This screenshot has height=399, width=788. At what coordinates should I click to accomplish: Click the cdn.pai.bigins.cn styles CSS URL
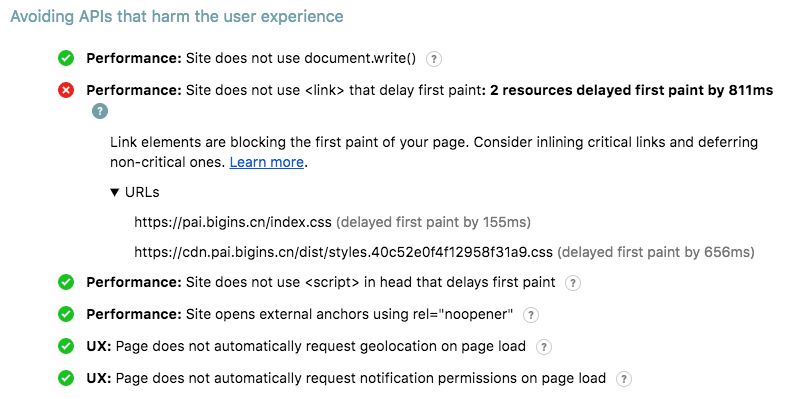pos(343,252)
